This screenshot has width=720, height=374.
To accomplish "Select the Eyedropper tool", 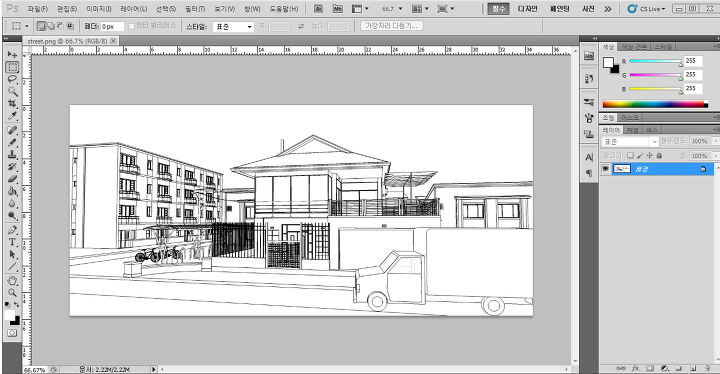I will click(x=12, y=116).
